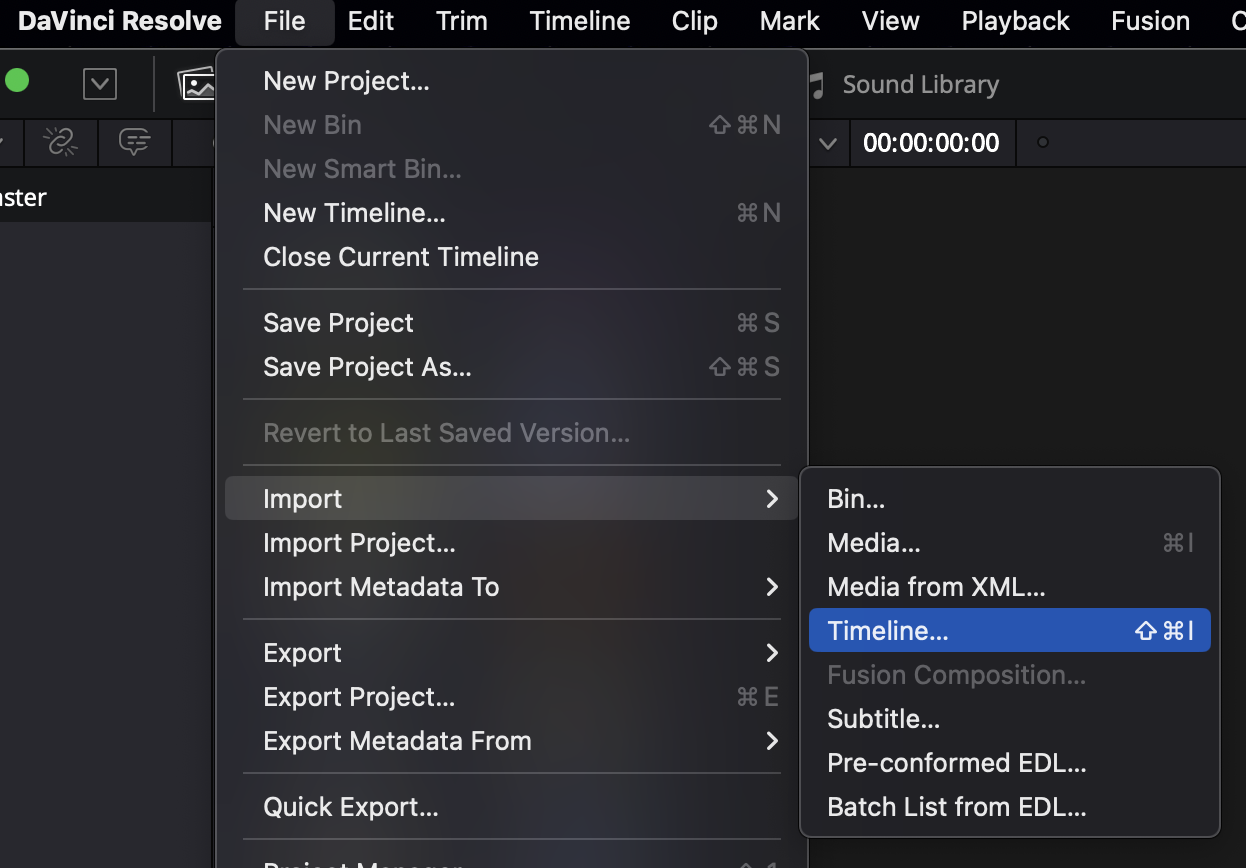Click the Media Pool picture icon
The width and height of the screenshot is (1246, 868).
coord(197,85)
